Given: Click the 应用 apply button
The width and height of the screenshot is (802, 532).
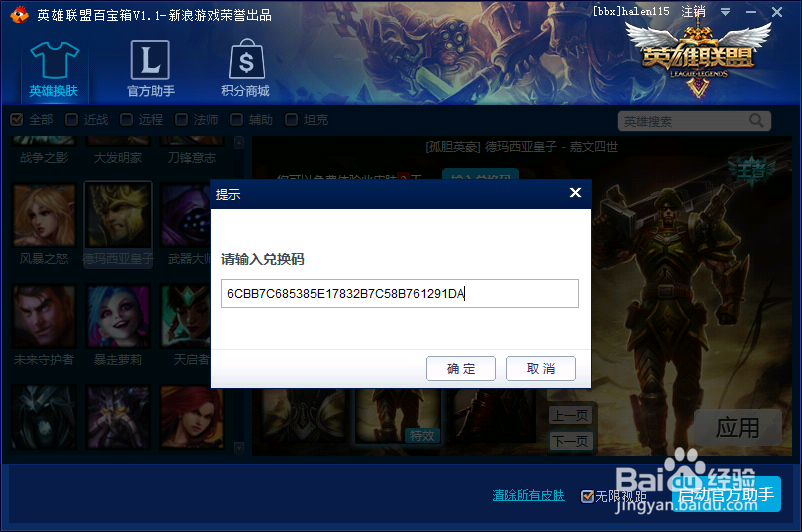Looking at the screenshot, I should 738,428.
